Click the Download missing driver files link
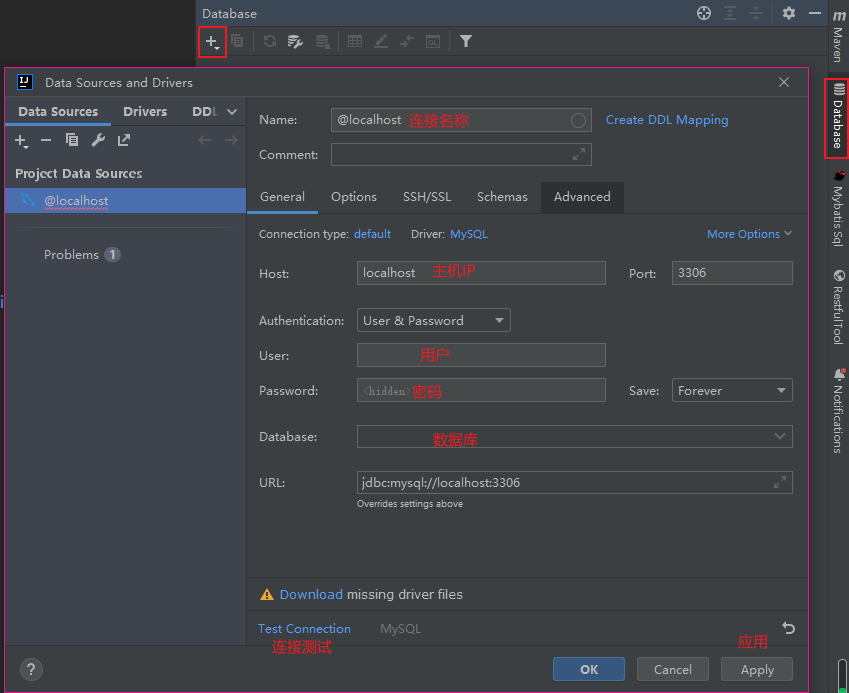This screenshot has height=693, width=849. point(311,594)
